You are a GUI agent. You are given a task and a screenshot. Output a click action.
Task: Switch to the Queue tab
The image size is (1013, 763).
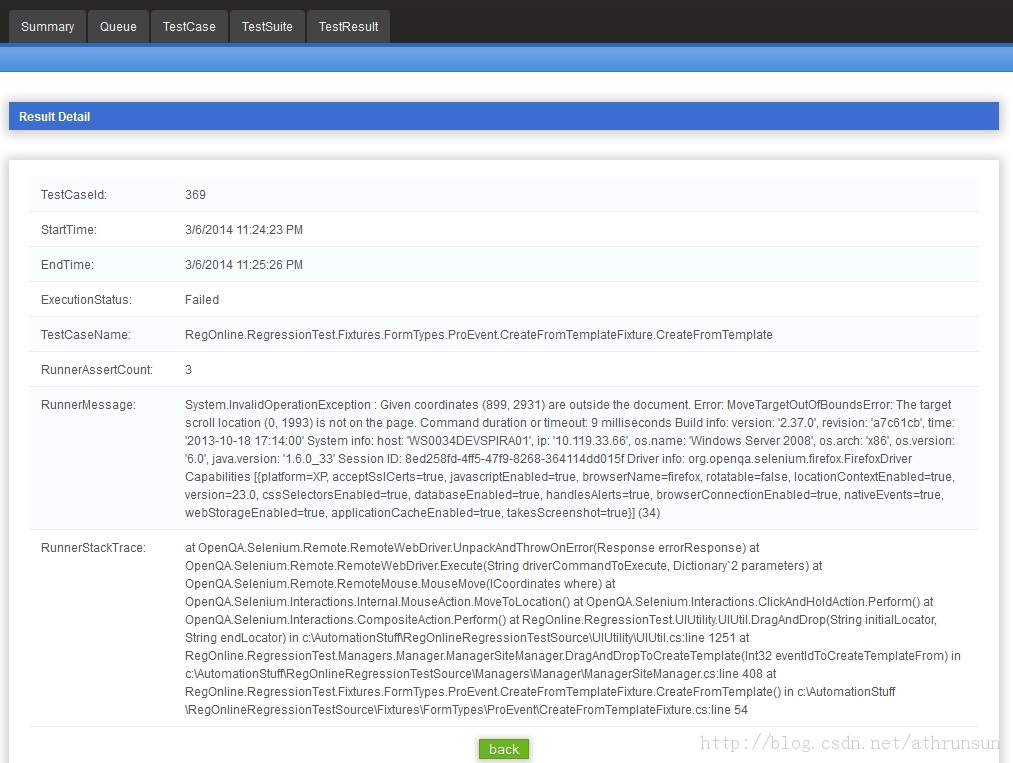118,27
